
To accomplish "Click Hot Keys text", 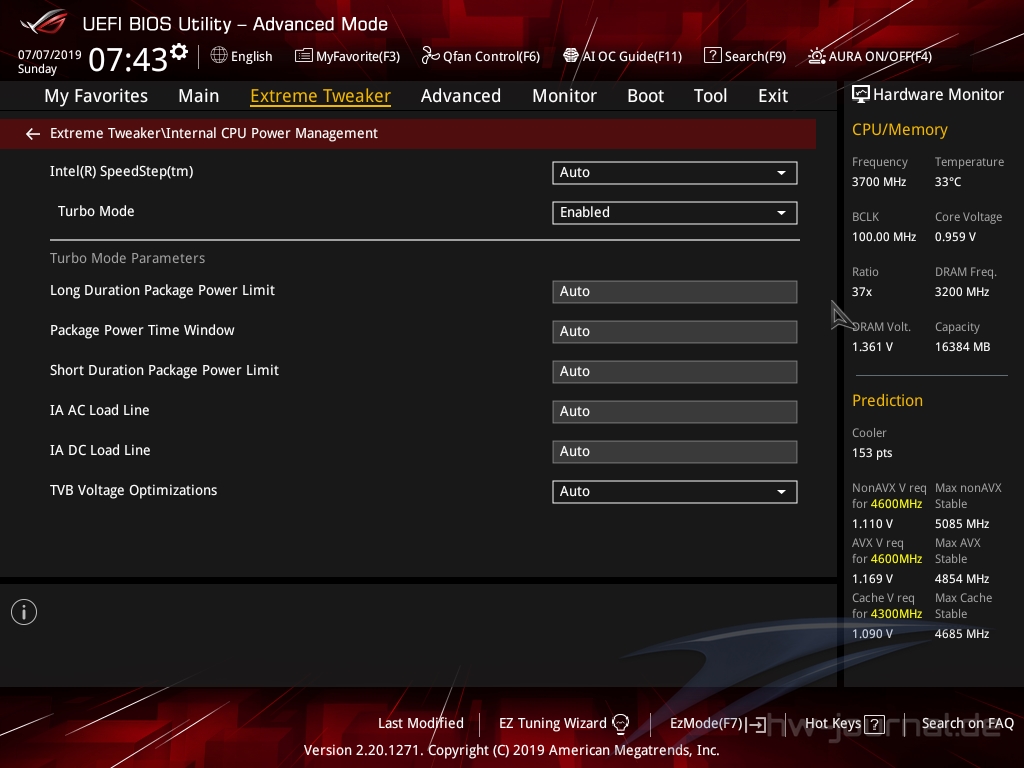I will pyautogui.click(x=833, y=723).
